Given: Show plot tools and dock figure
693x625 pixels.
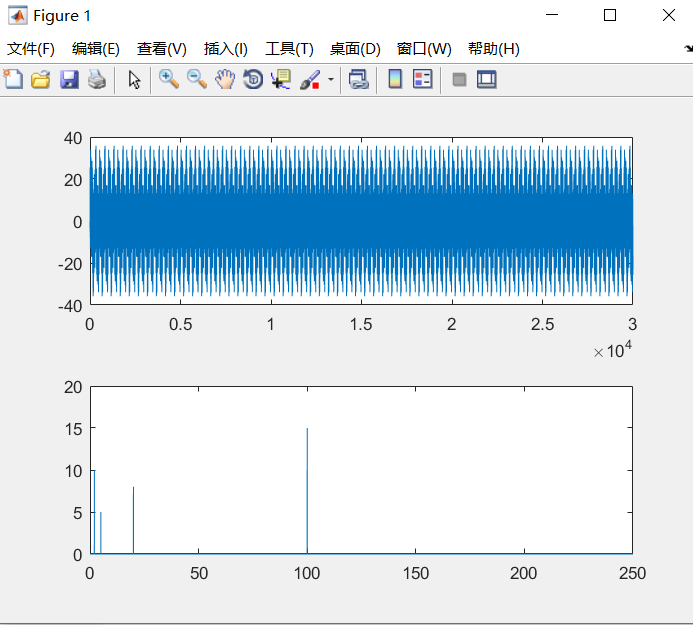Looking at the screenshot, I should (x=487, y=80).
